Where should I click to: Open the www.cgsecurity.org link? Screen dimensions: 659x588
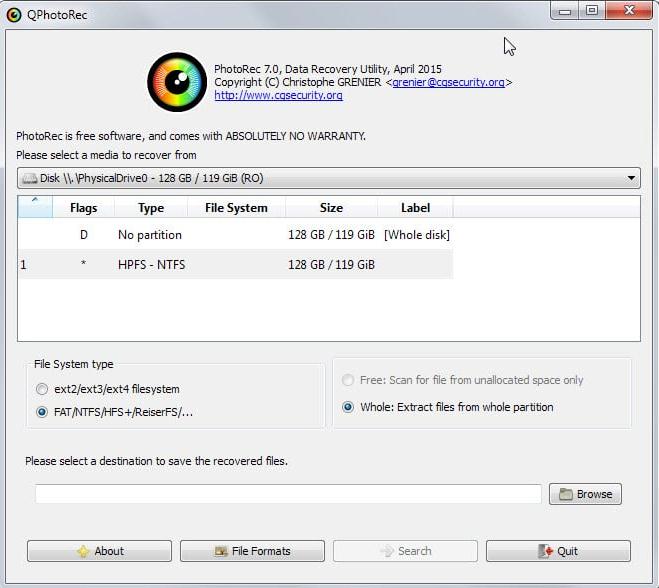click(x=278, y=96)
